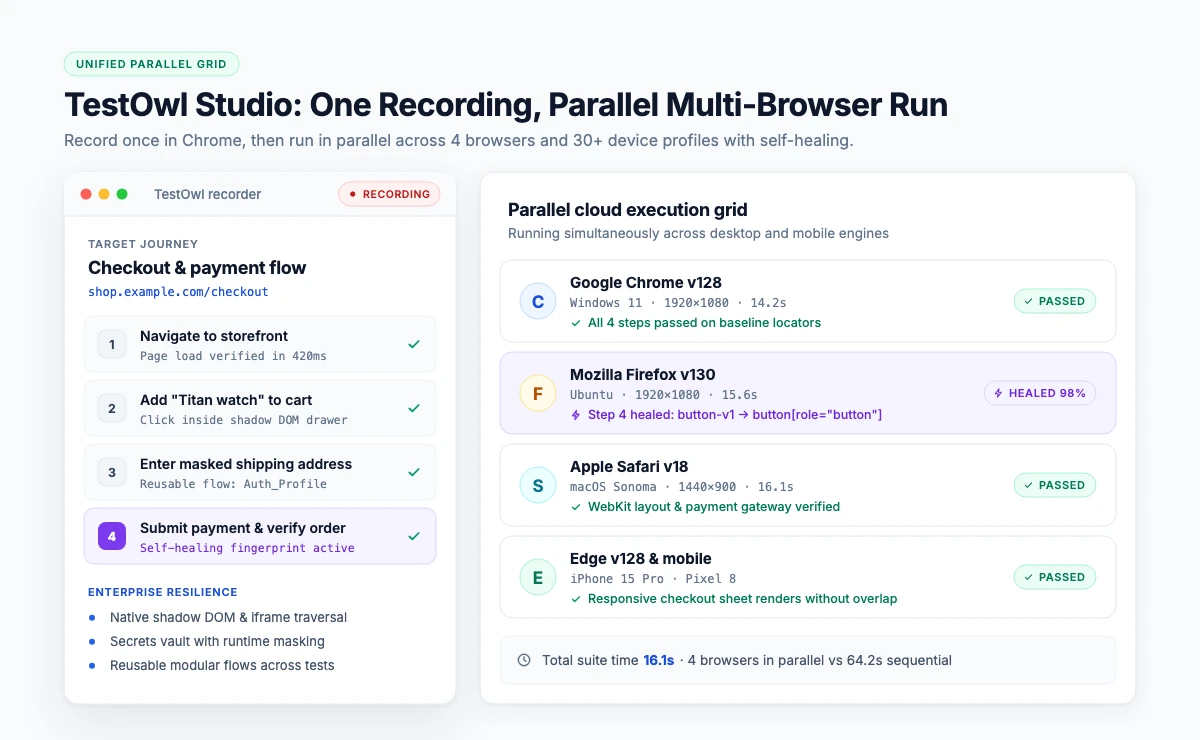This screenshot has height=740, width=1200.
Task: Click 'Click inside shadow DOM drawer' text
Action: pos(244,420)
